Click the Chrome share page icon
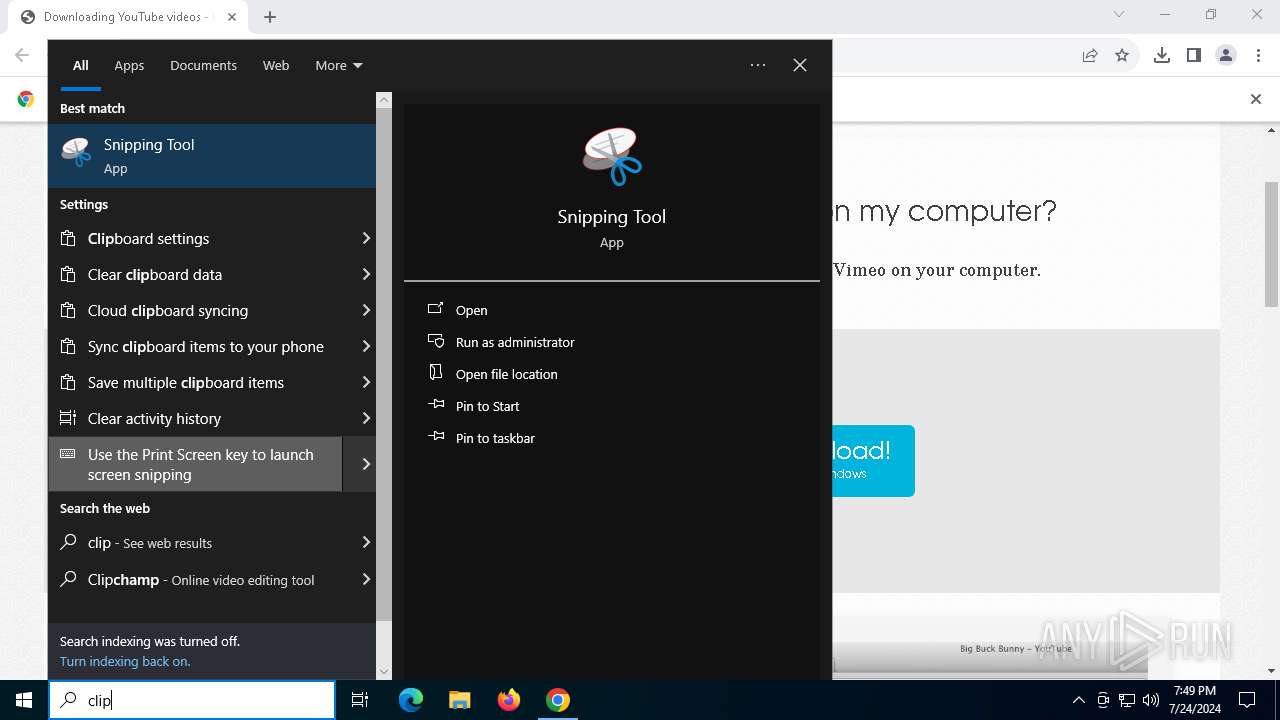1280x720 pixels. (1090, 56)
